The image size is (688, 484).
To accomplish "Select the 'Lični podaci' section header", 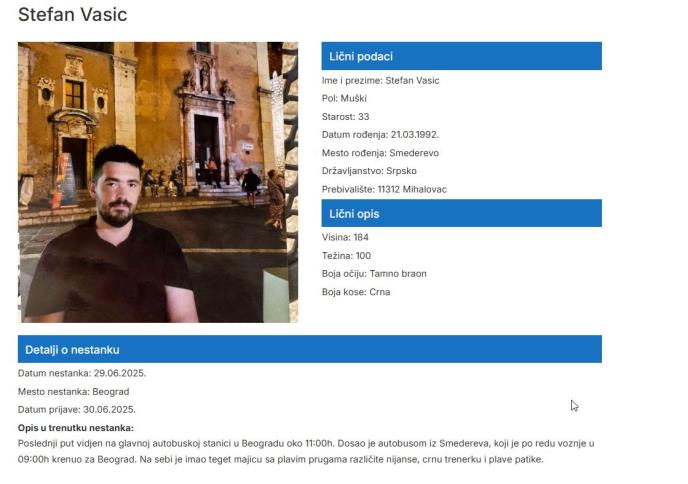I will click(462, 56).
